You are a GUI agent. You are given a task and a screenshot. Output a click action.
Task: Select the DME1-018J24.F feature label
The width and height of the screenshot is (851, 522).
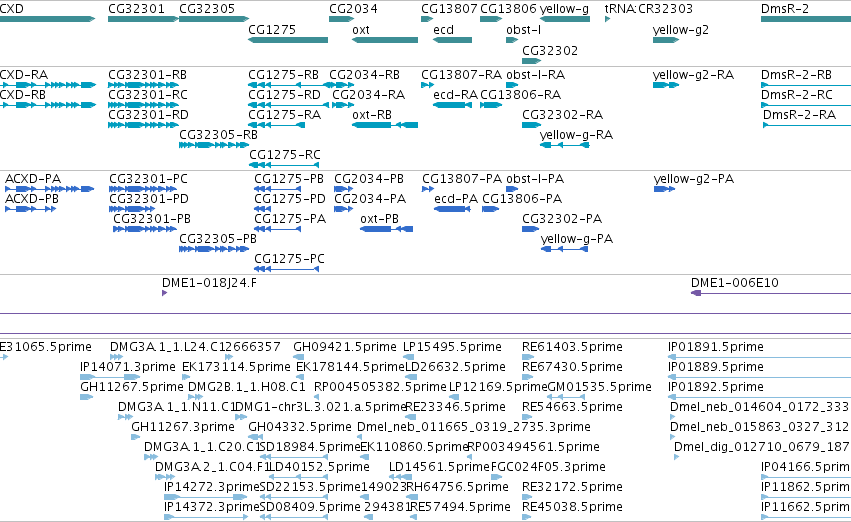(209, 283)
